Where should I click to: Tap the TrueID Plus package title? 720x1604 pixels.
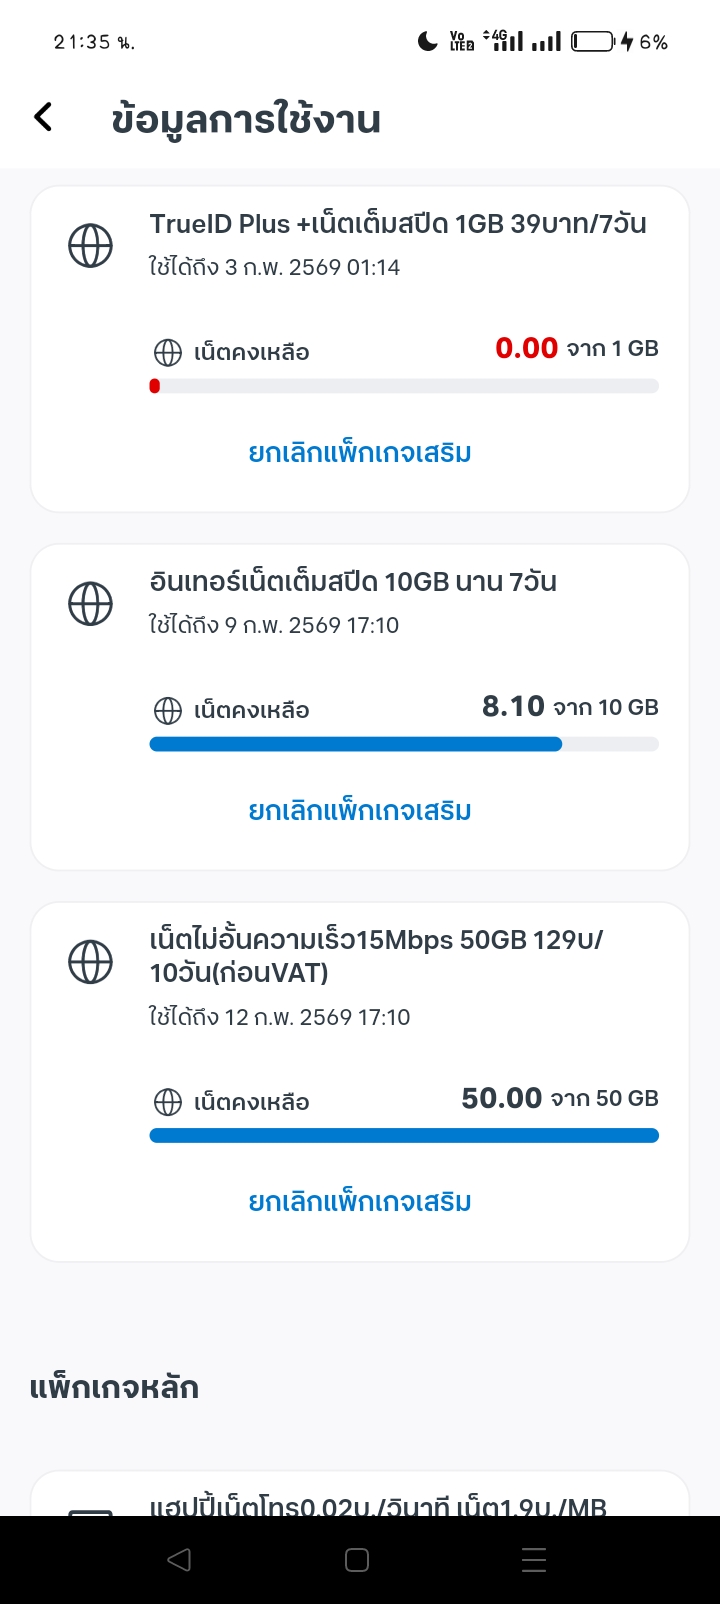click(398, 224)
